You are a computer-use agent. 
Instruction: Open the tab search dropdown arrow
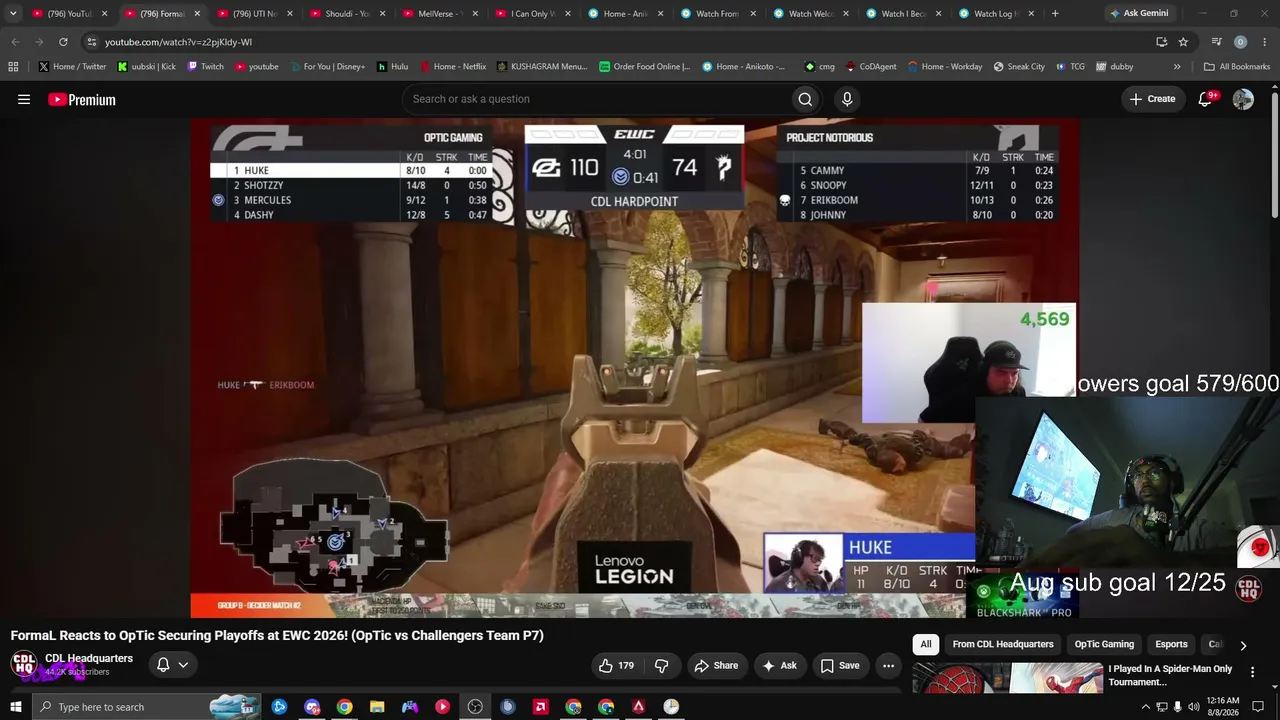[13, 14]
